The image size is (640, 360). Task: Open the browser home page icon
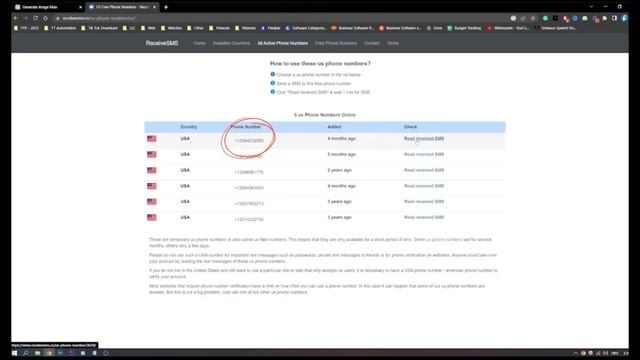click(x=45, y=18)
